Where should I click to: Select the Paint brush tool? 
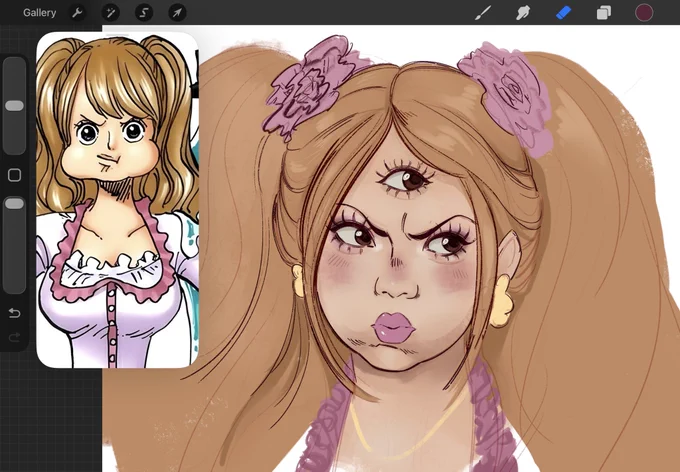pos(483,13)
